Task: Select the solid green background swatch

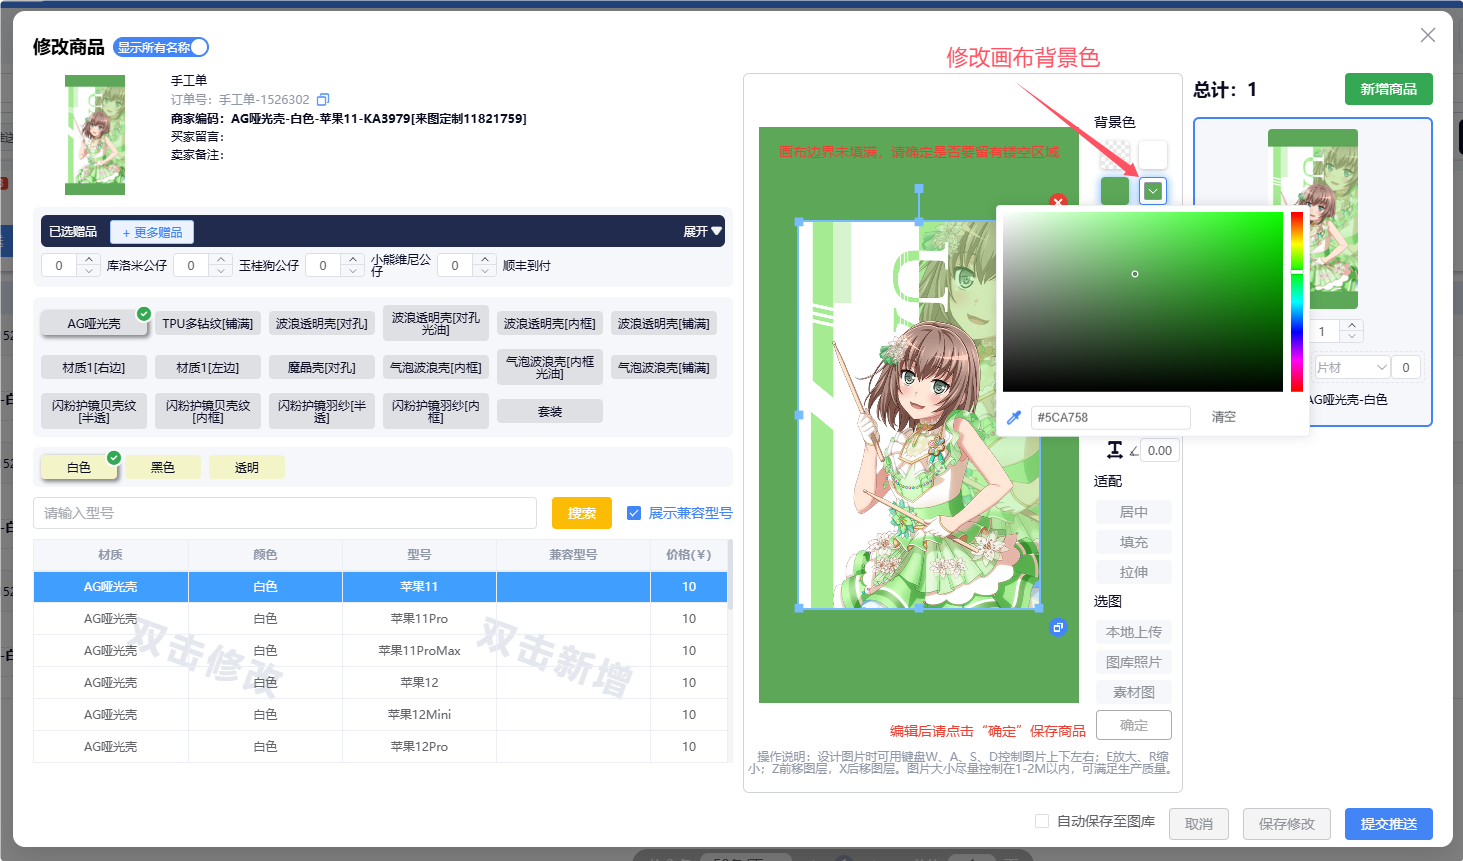Action: [1115, 191]
